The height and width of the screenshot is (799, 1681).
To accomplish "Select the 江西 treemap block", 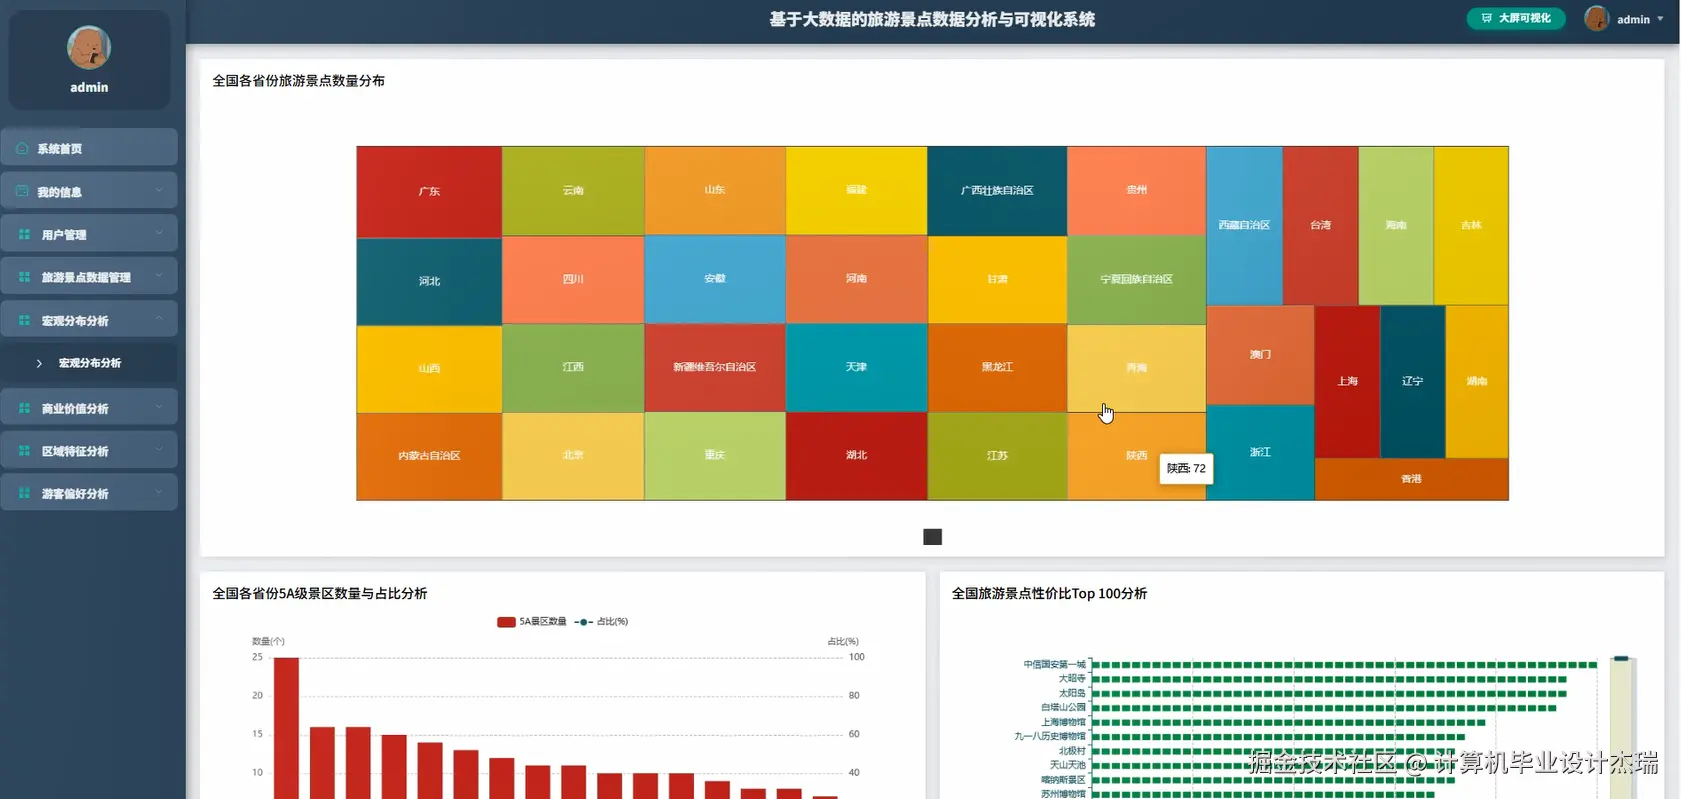I will (x=573, y=367).
